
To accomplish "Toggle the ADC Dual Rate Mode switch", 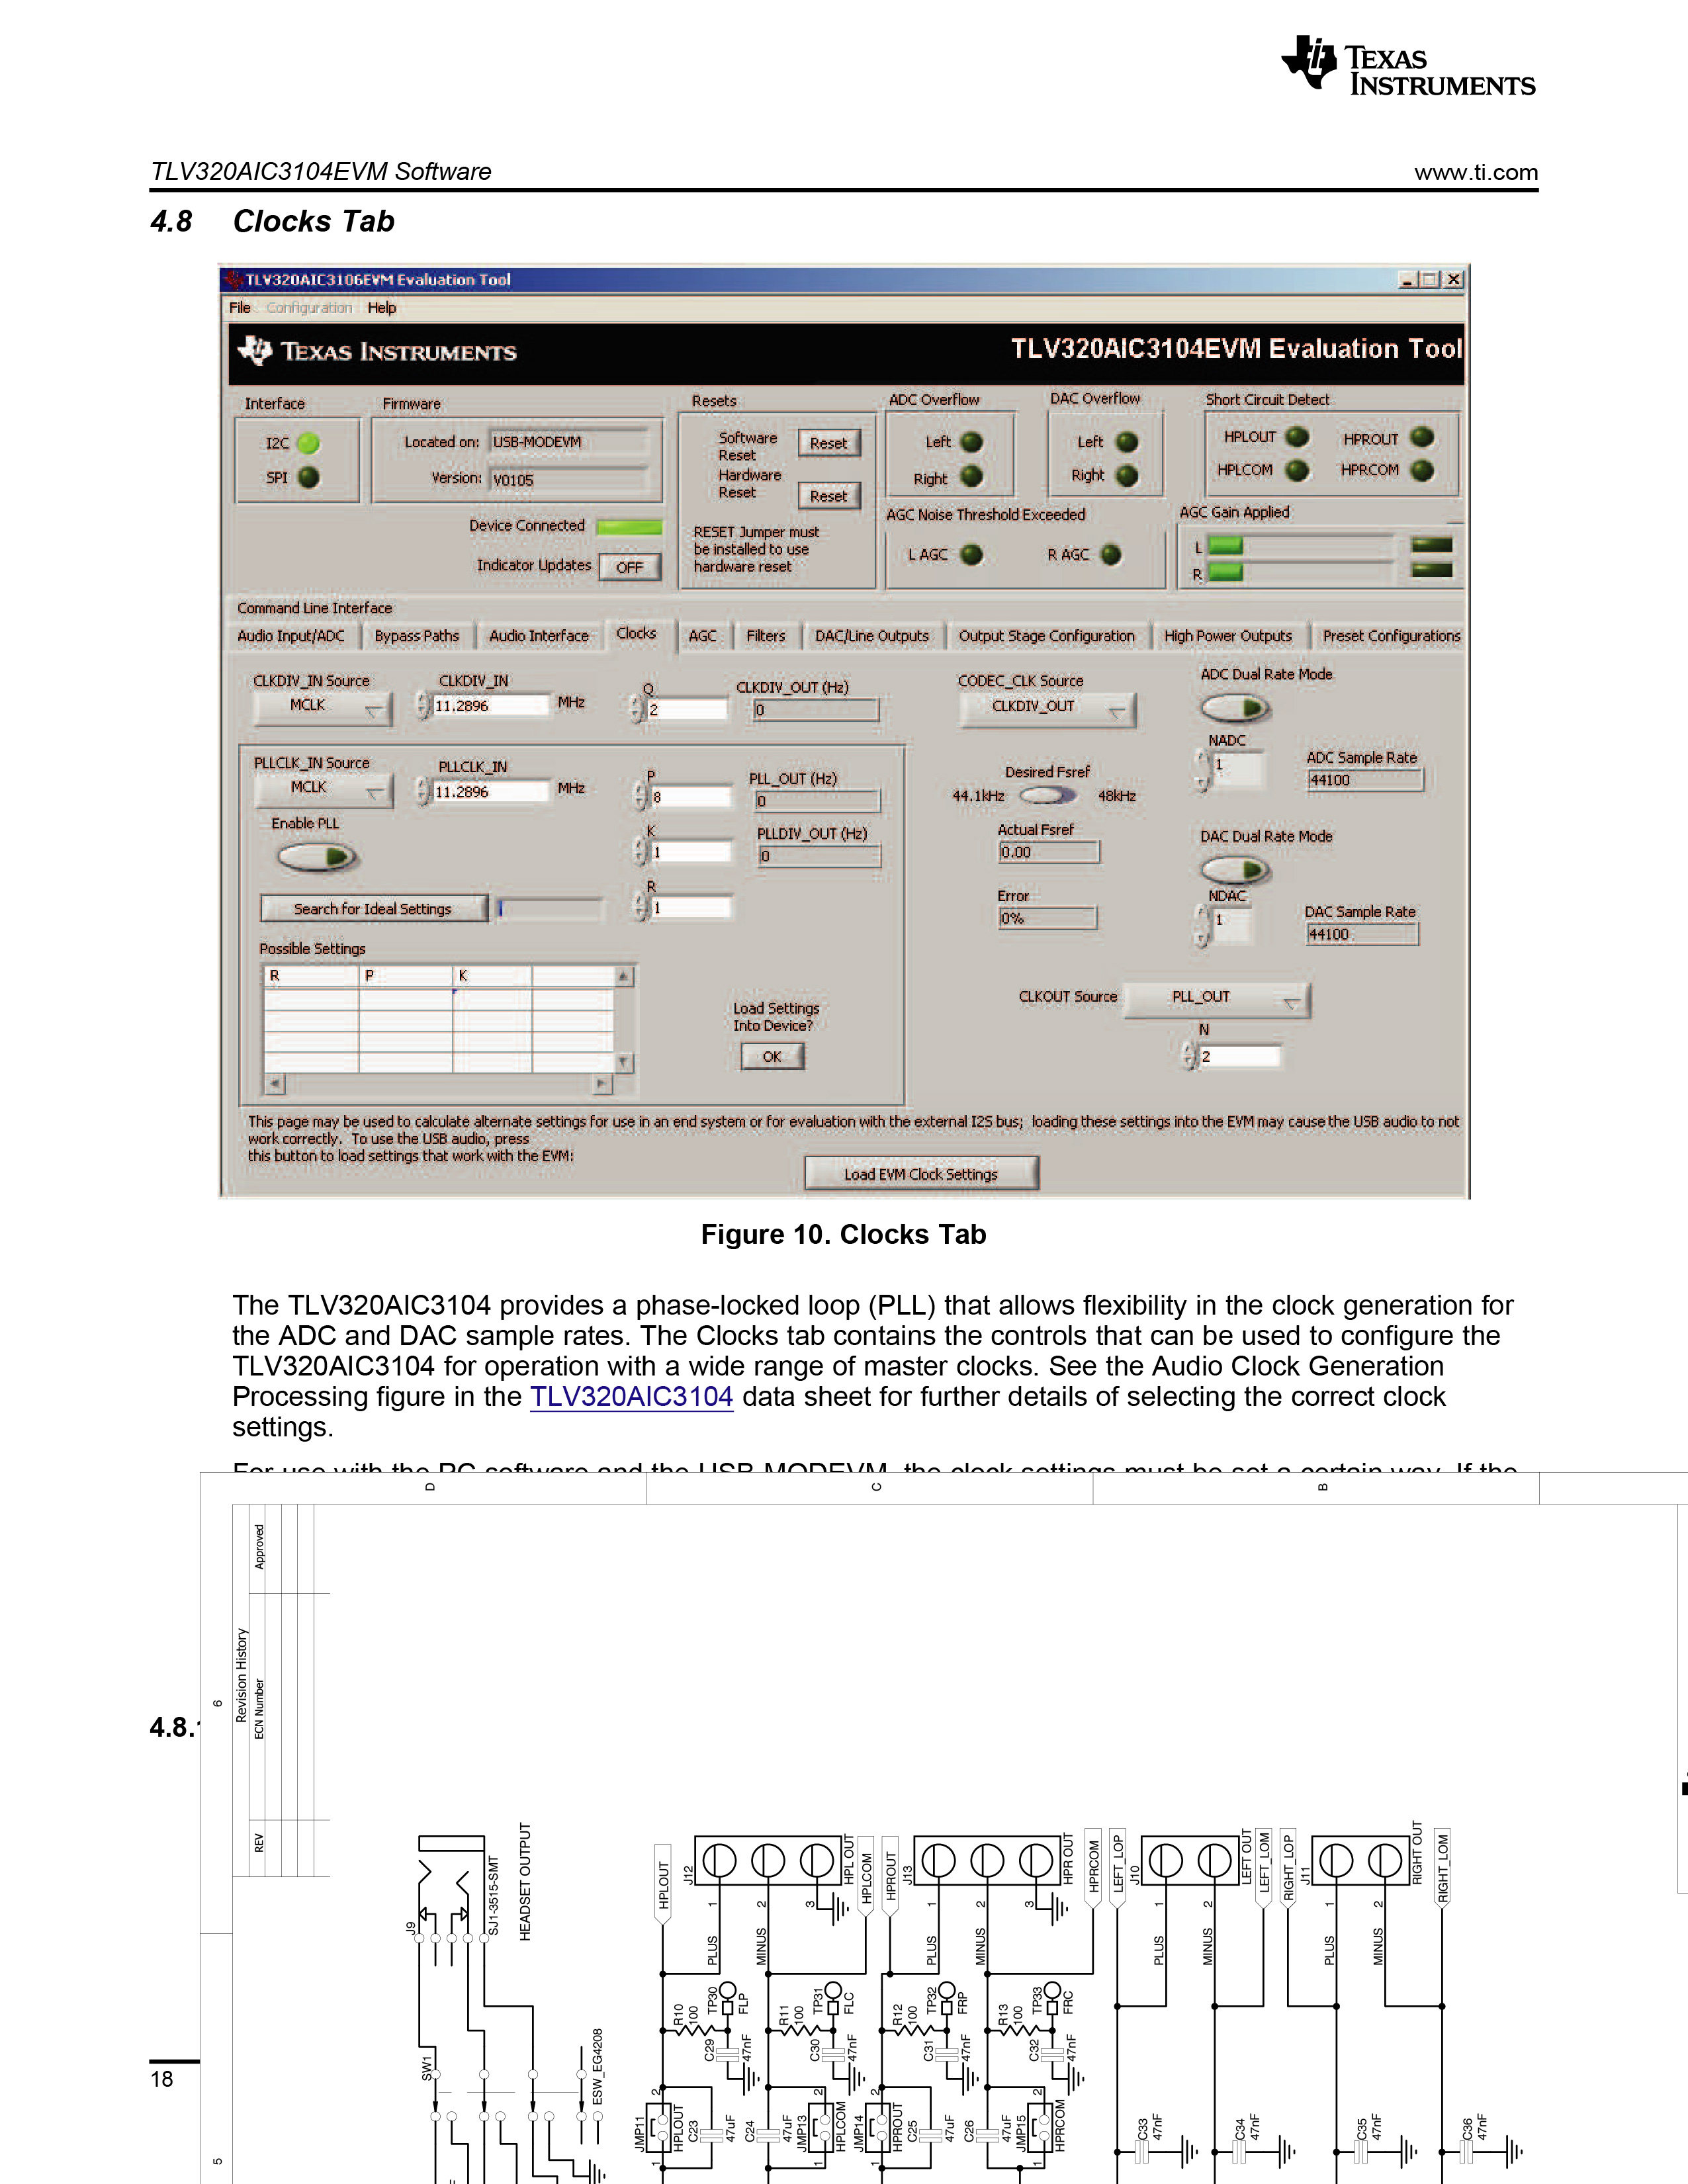I will 1236,708.
